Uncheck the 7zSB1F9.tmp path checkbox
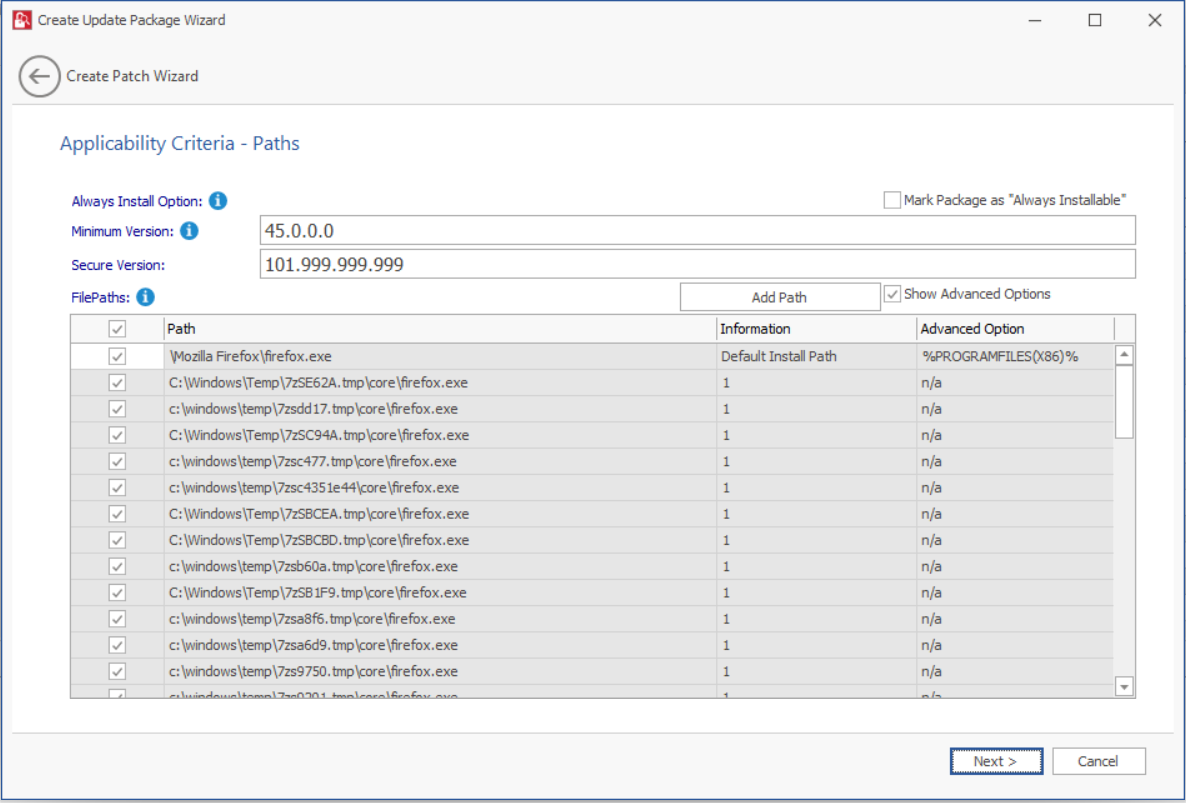 click(117, 593)
